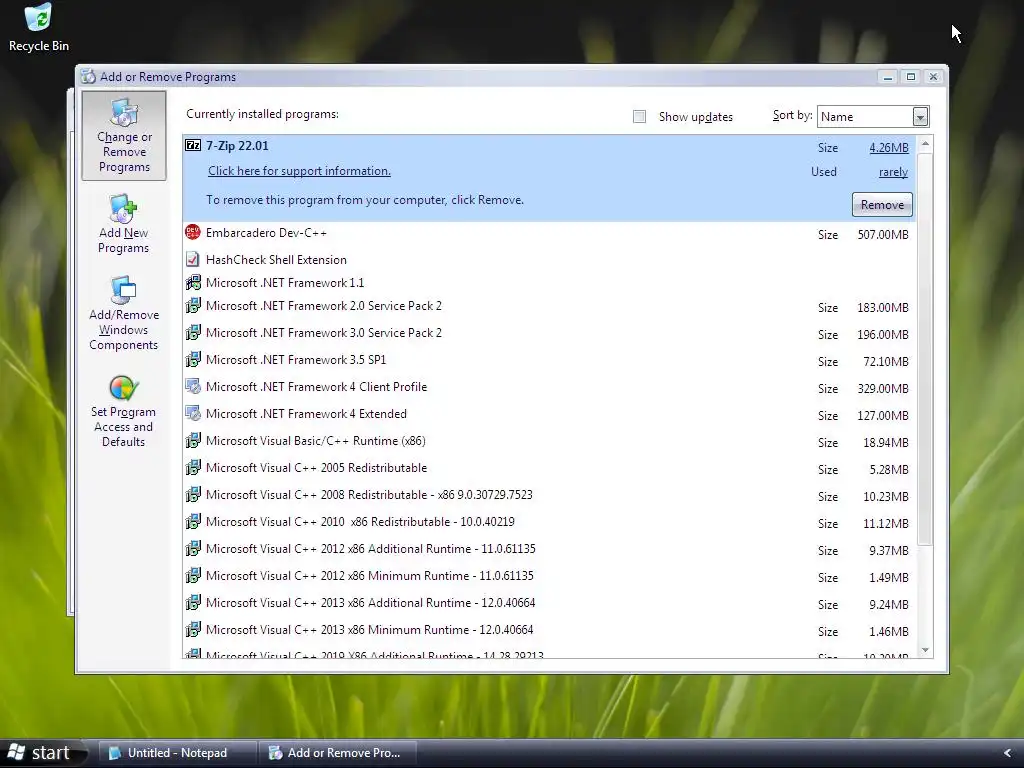
Task: Click the rarely used link
Action: click(x=893, y=172)
